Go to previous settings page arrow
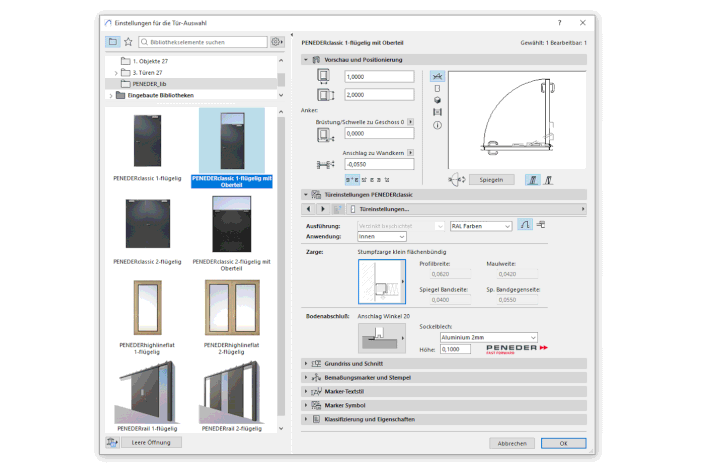 pyautogui.click(x=308, y=209)
